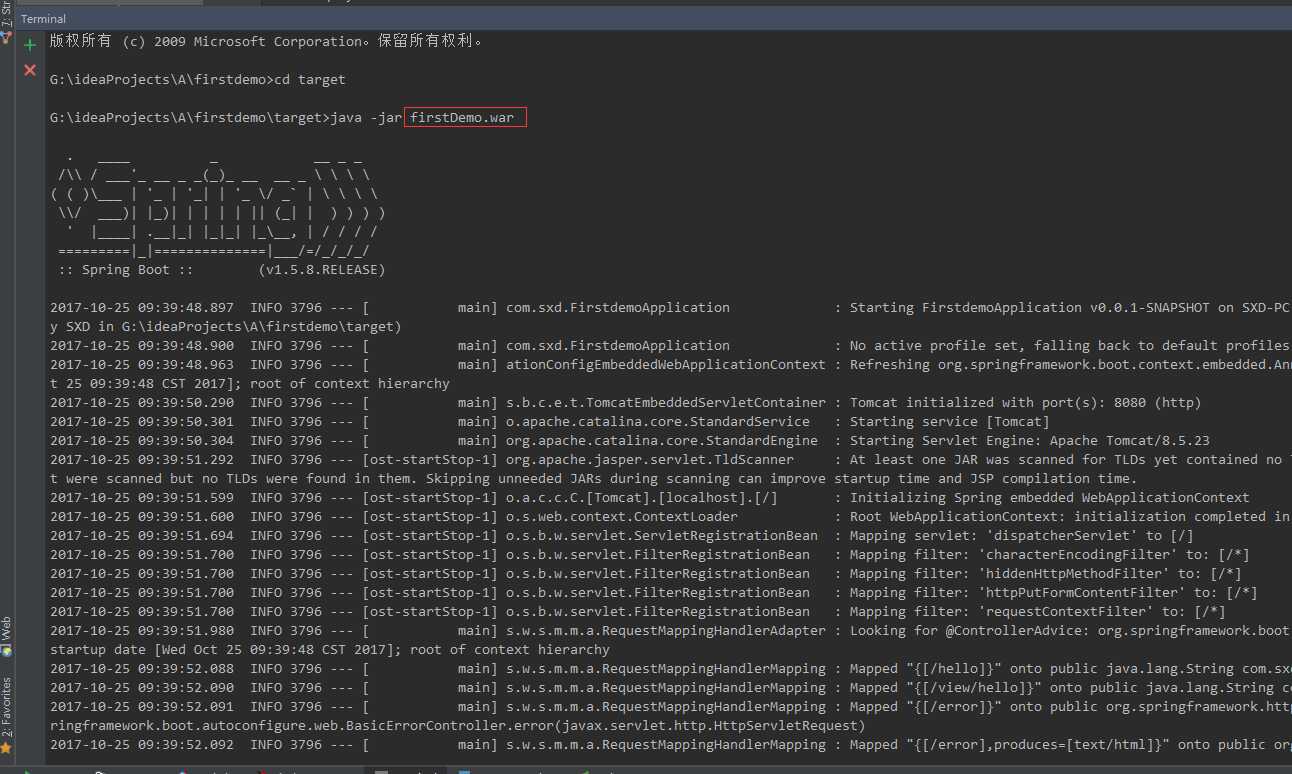Click the timestamp '2017-10-25 09:39:51.980'

click(x=142, y=631)
